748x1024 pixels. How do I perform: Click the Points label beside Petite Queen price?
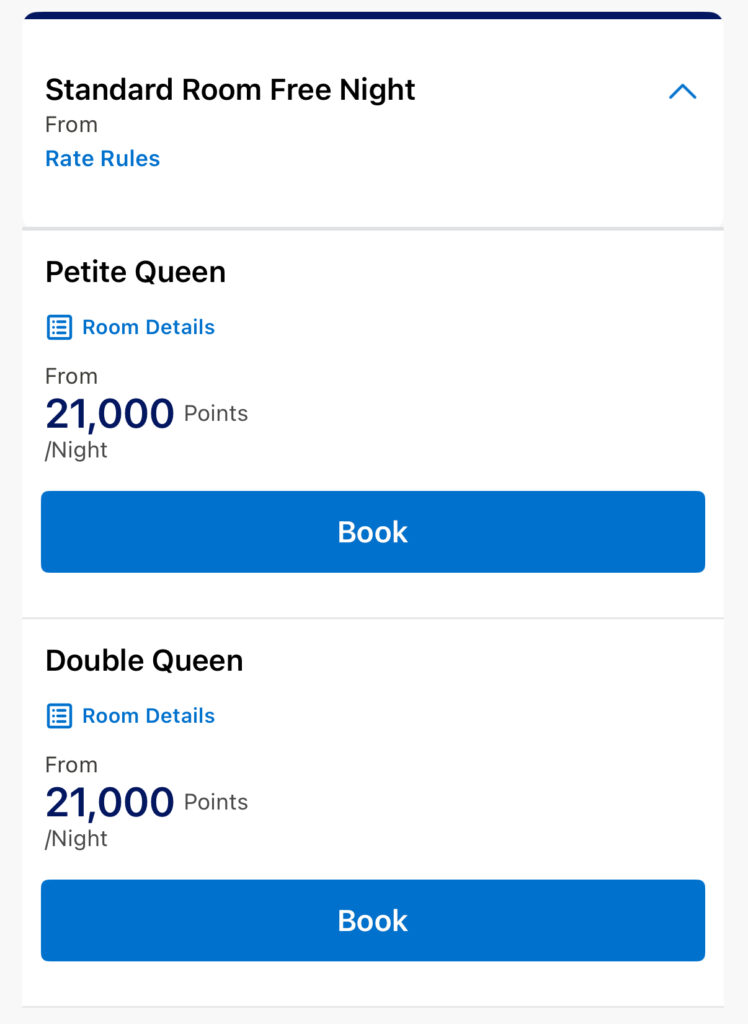216,414
